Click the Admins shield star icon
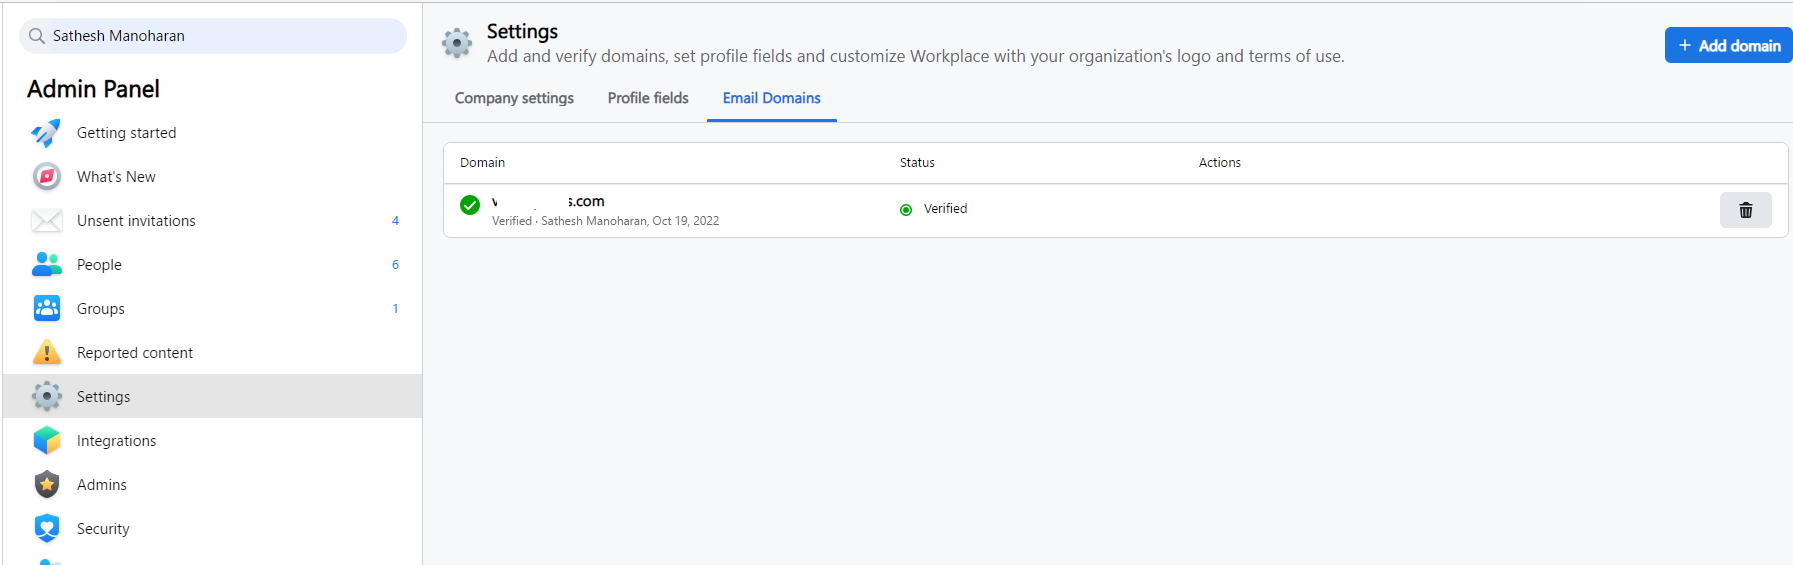1793x565 pixels. (x=46, y=485)
